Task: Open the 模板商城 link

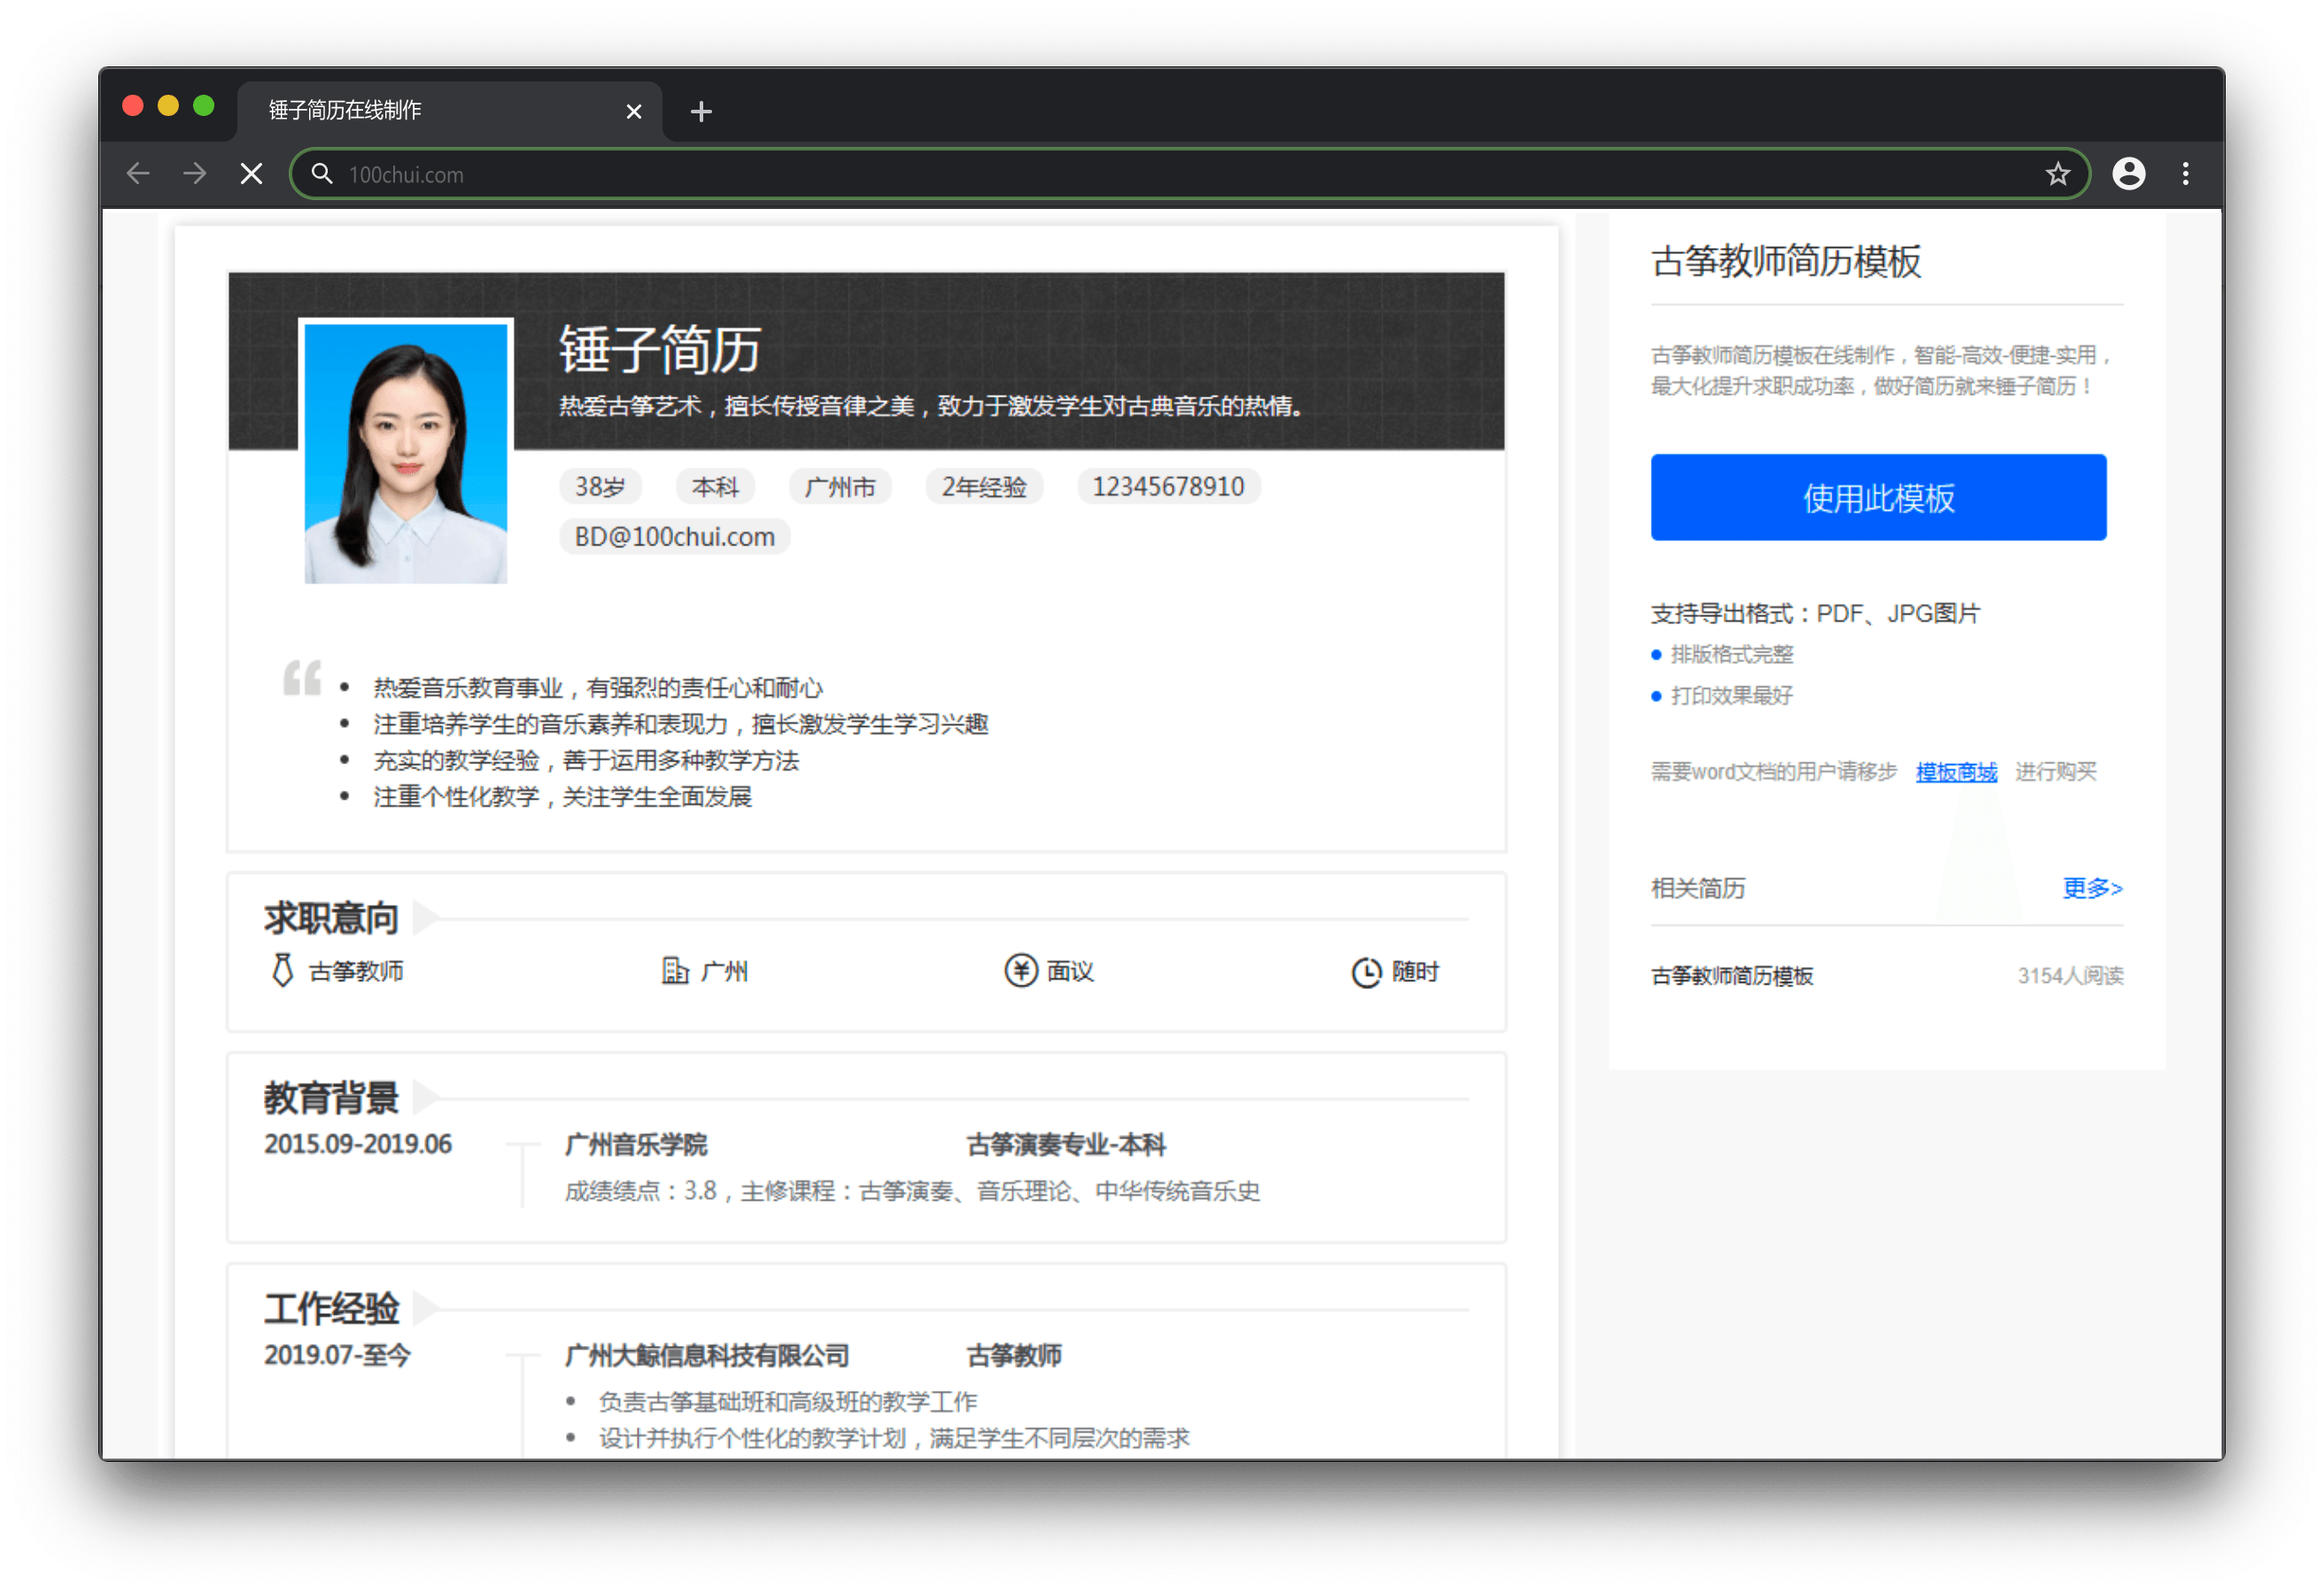Action: [1956, 771]
